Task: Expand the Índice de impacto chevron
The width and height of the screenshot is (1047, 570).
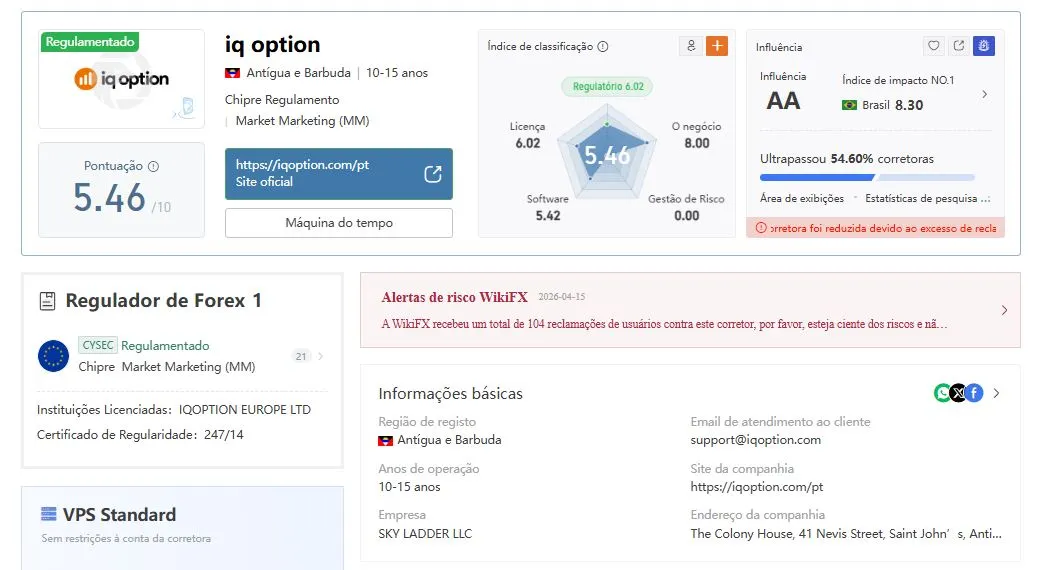Action: (x=985, y=94)
